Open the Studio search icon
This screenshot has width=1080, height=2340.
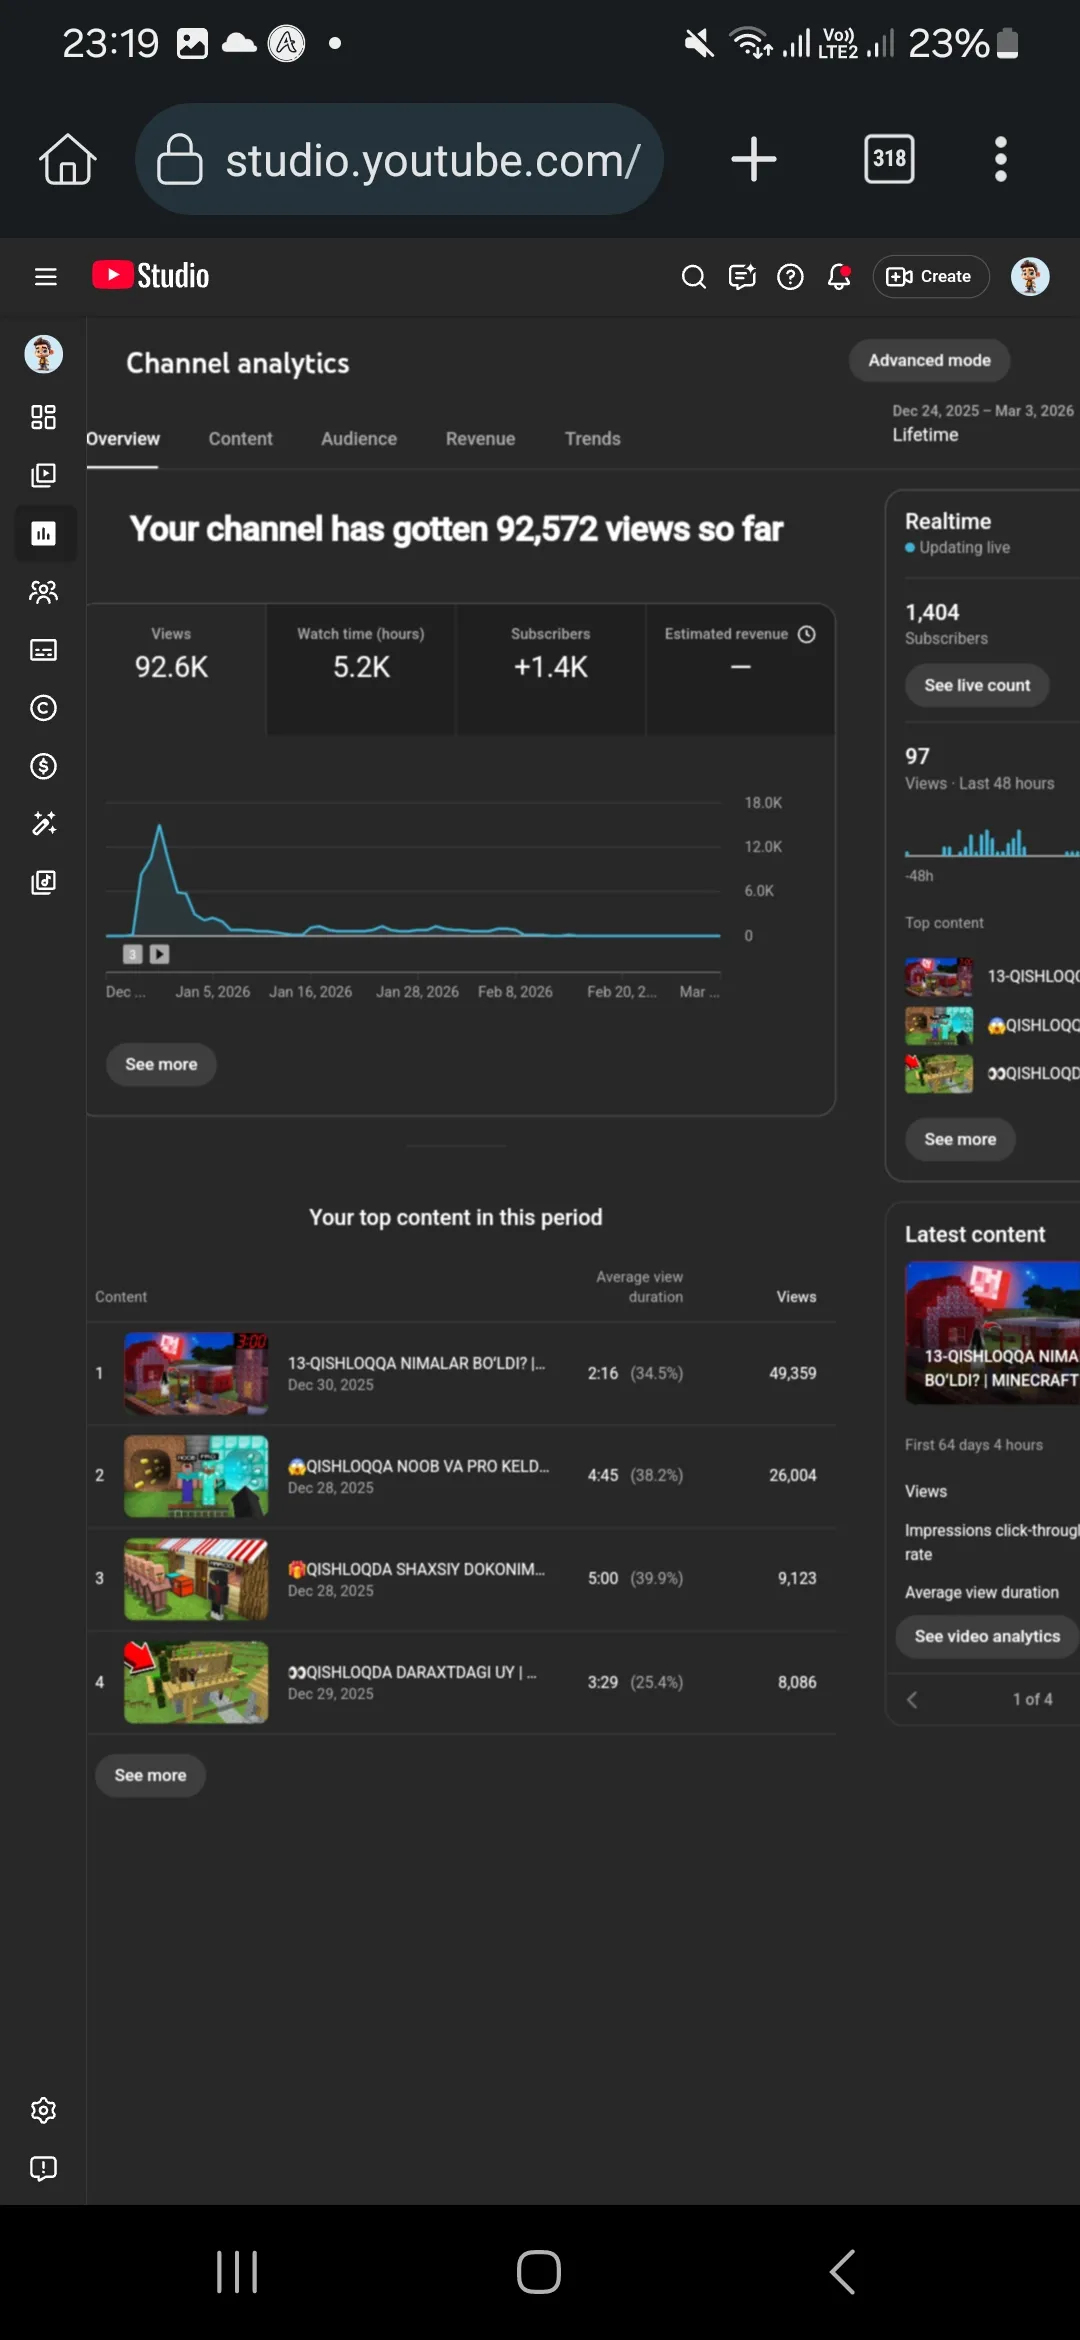(x=693, y=276)
